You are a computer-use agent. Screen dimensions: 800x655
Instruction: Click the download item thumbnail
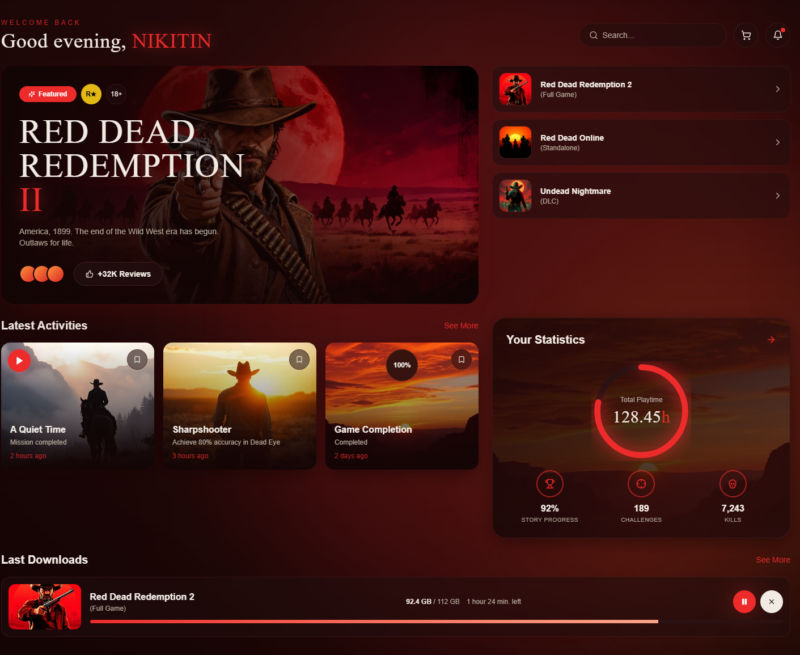[x=45, y=607]
